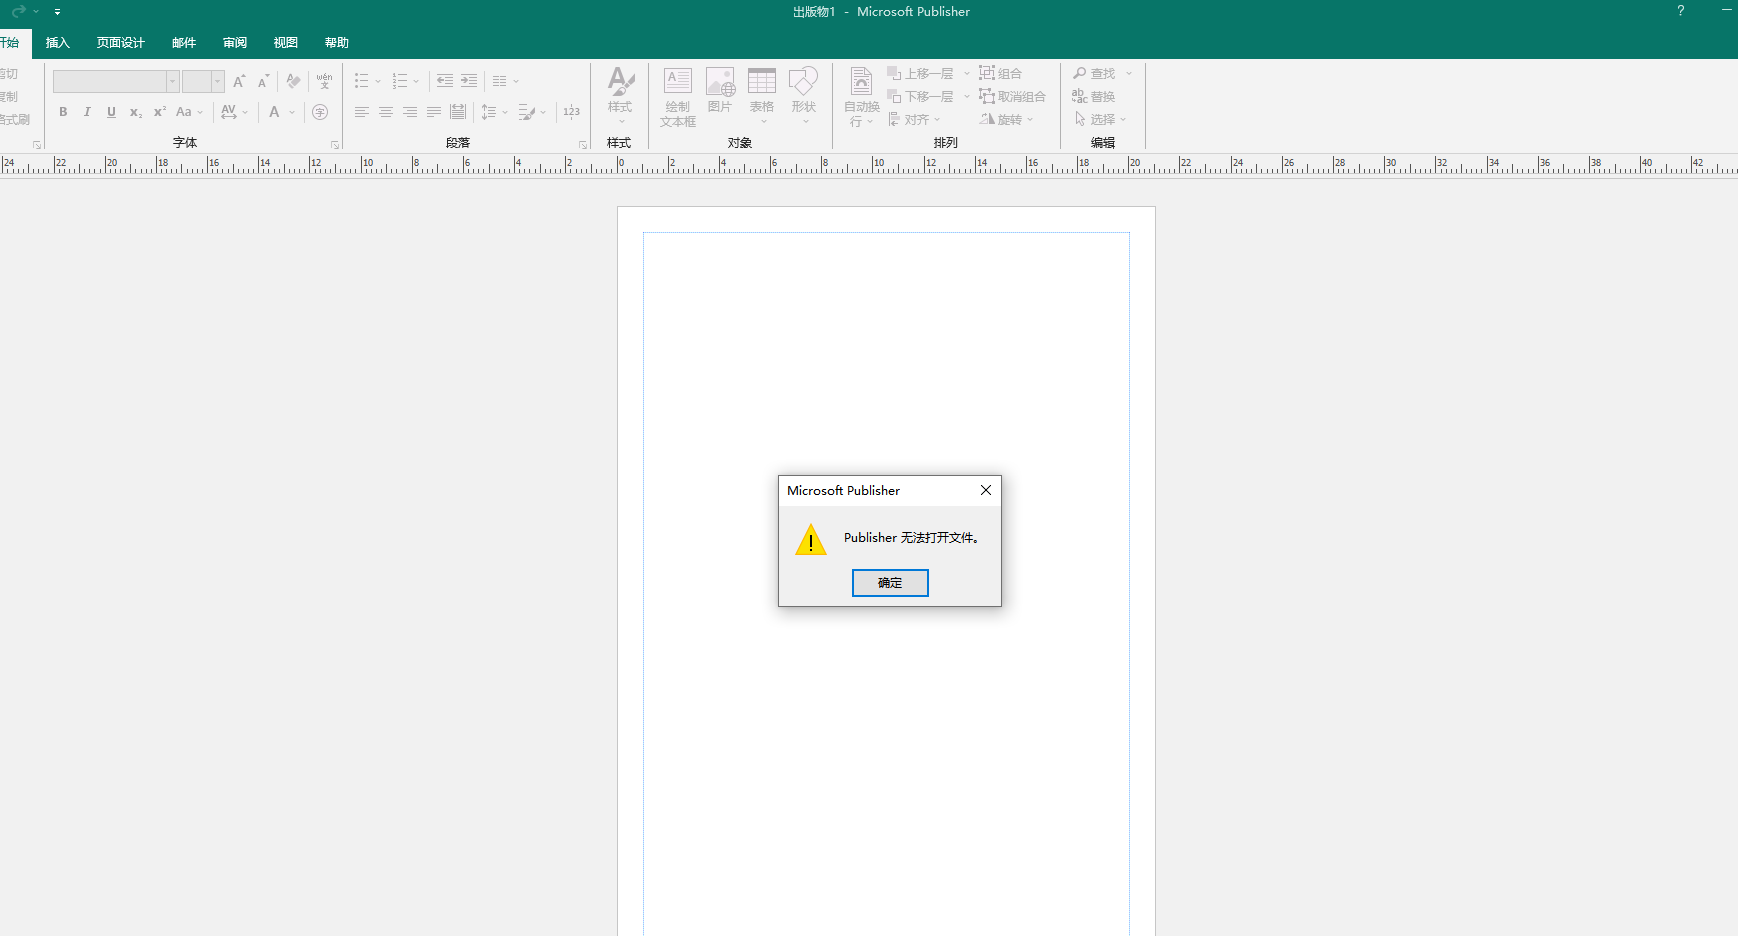Click the redo arrow in quick access toolbar
The width and height of the screenshot is (1738, 936).
(x=18, y=12)
